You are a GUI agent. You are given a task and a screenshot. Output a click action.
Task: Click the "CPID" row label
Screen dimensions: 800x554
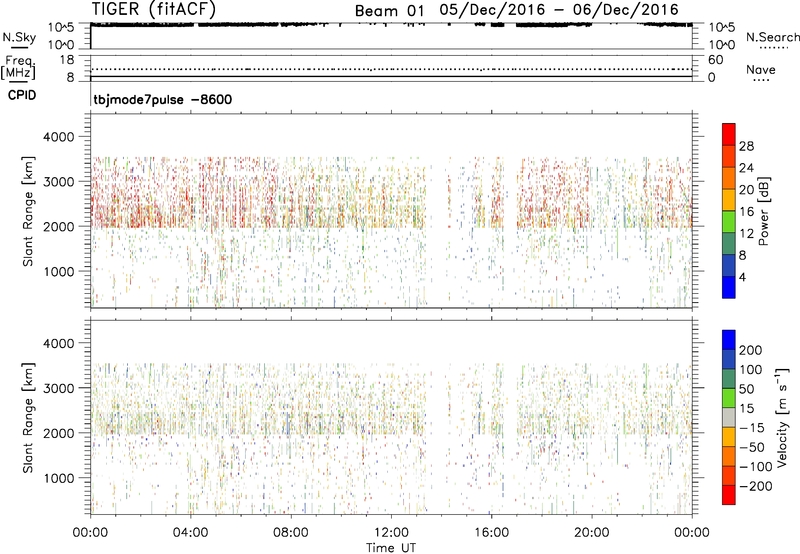click(22, 95)
